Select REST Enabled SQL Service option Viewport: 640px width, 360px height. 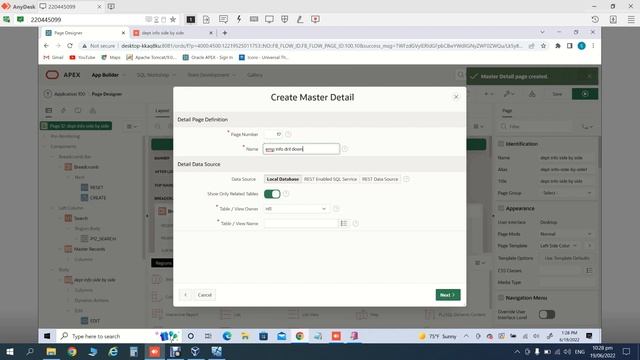(x=330, y=179)
